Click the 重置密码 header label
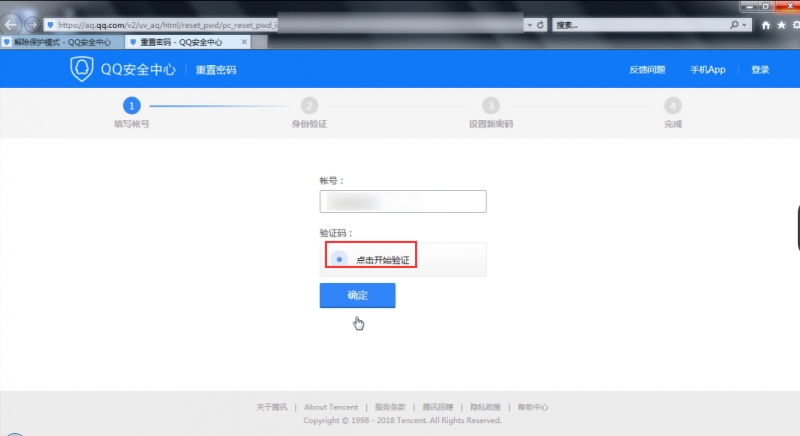800x436 pixels. coord(216,70)
